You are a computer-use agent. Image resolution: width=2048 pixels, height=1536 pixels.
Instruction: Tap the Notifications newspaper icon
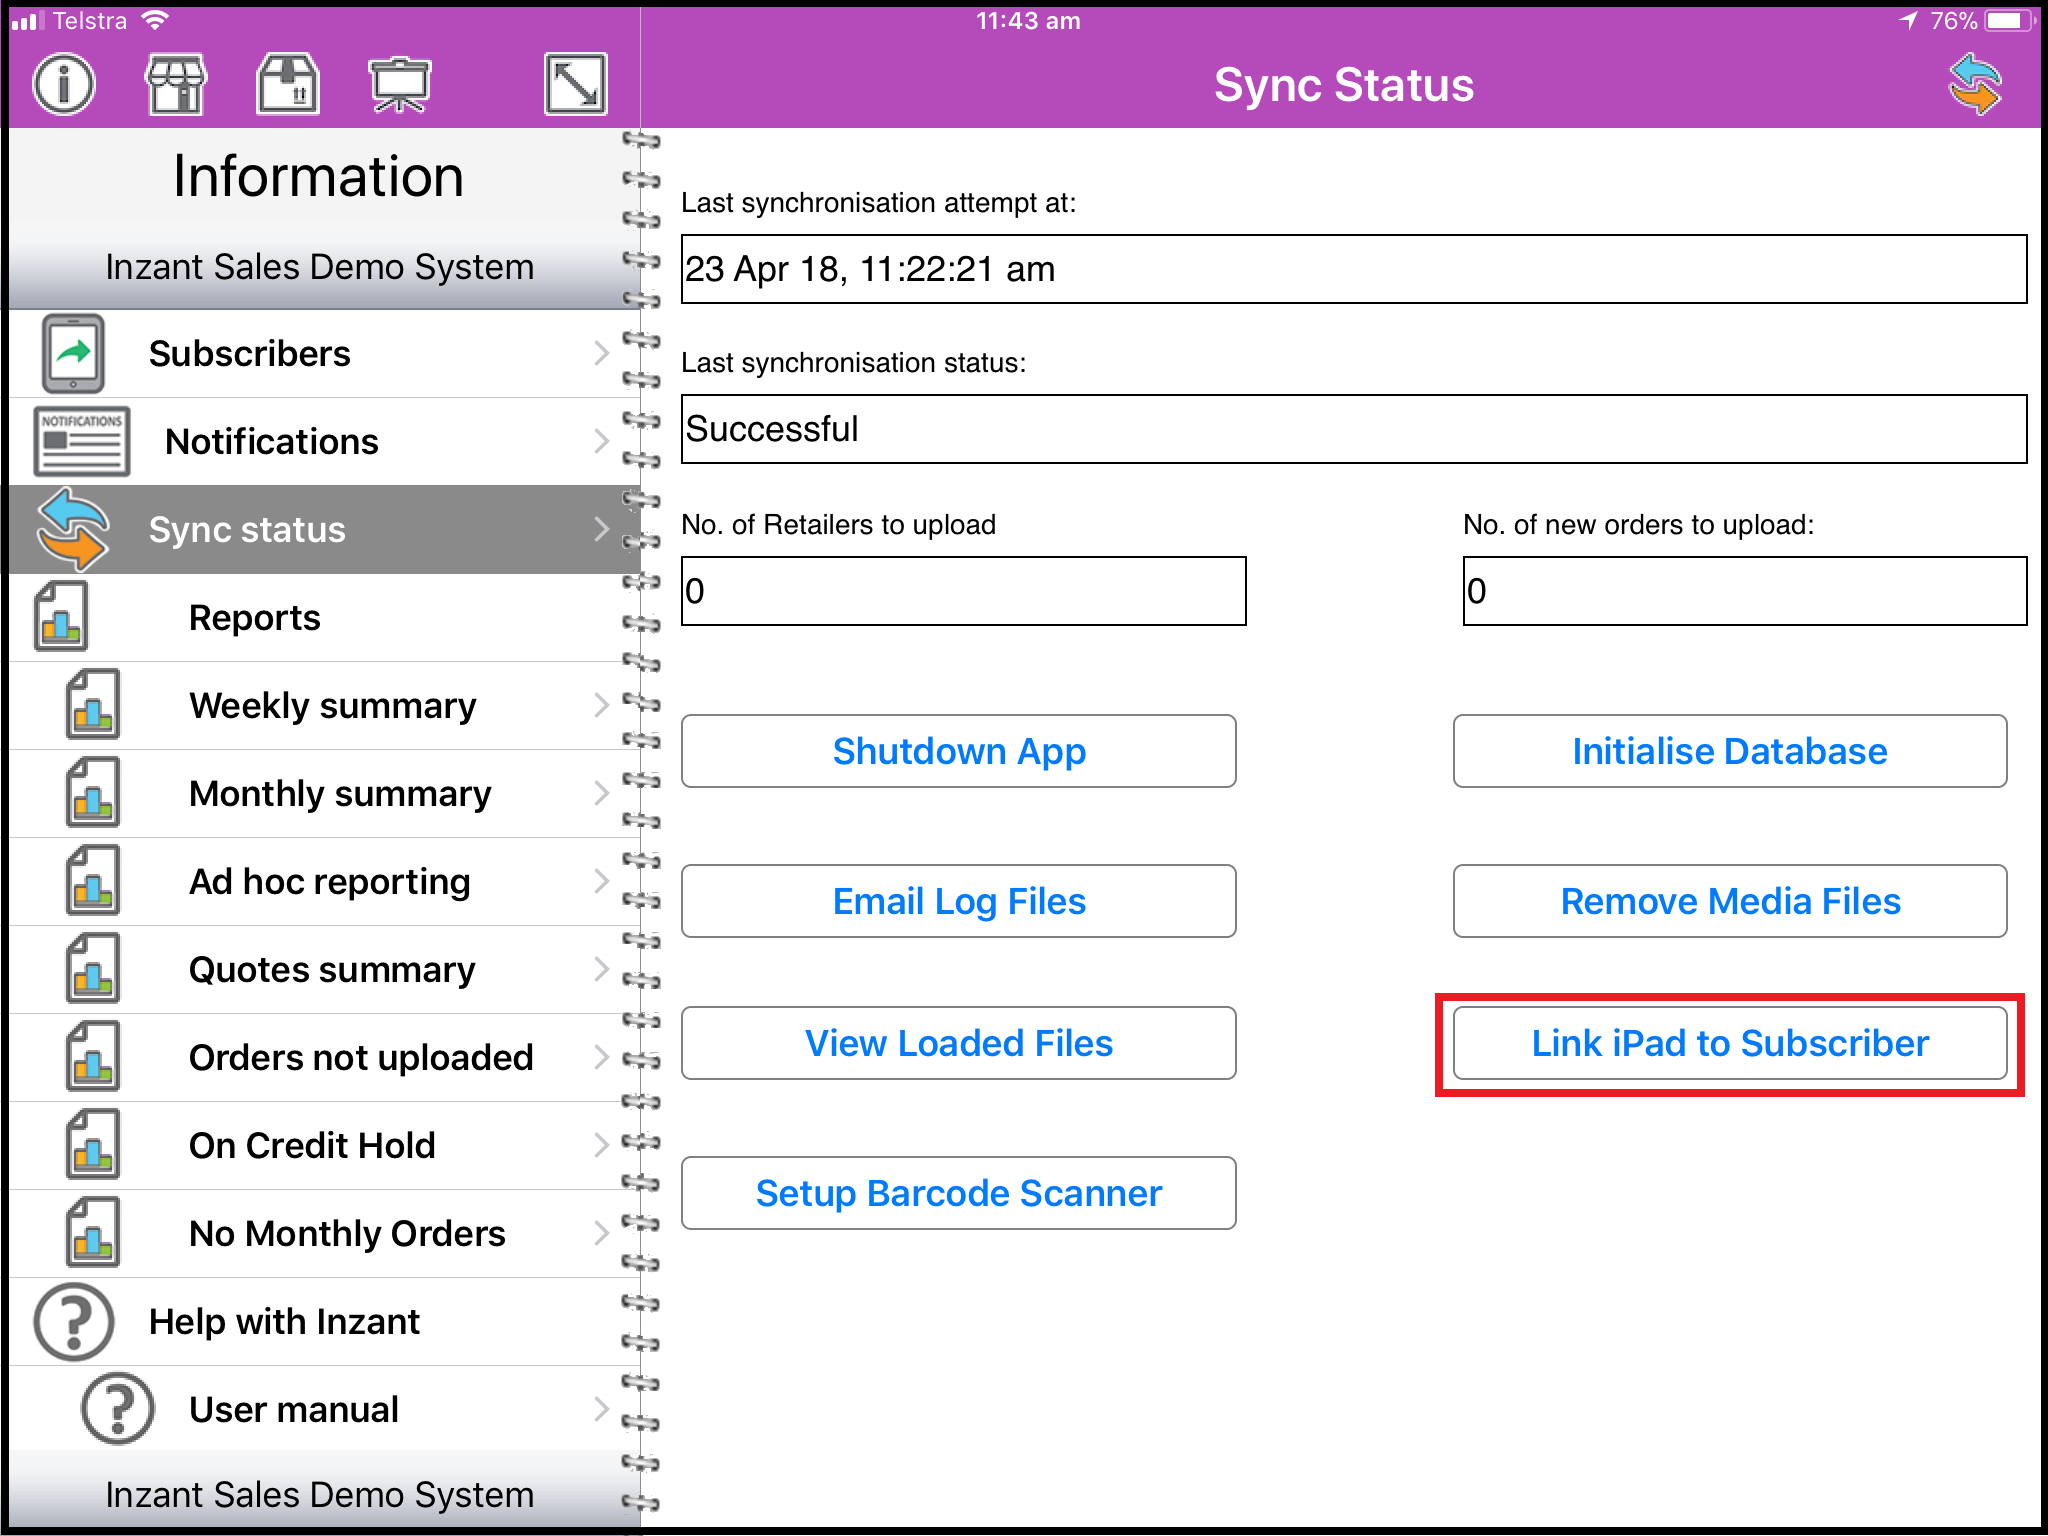click(80, 441)
